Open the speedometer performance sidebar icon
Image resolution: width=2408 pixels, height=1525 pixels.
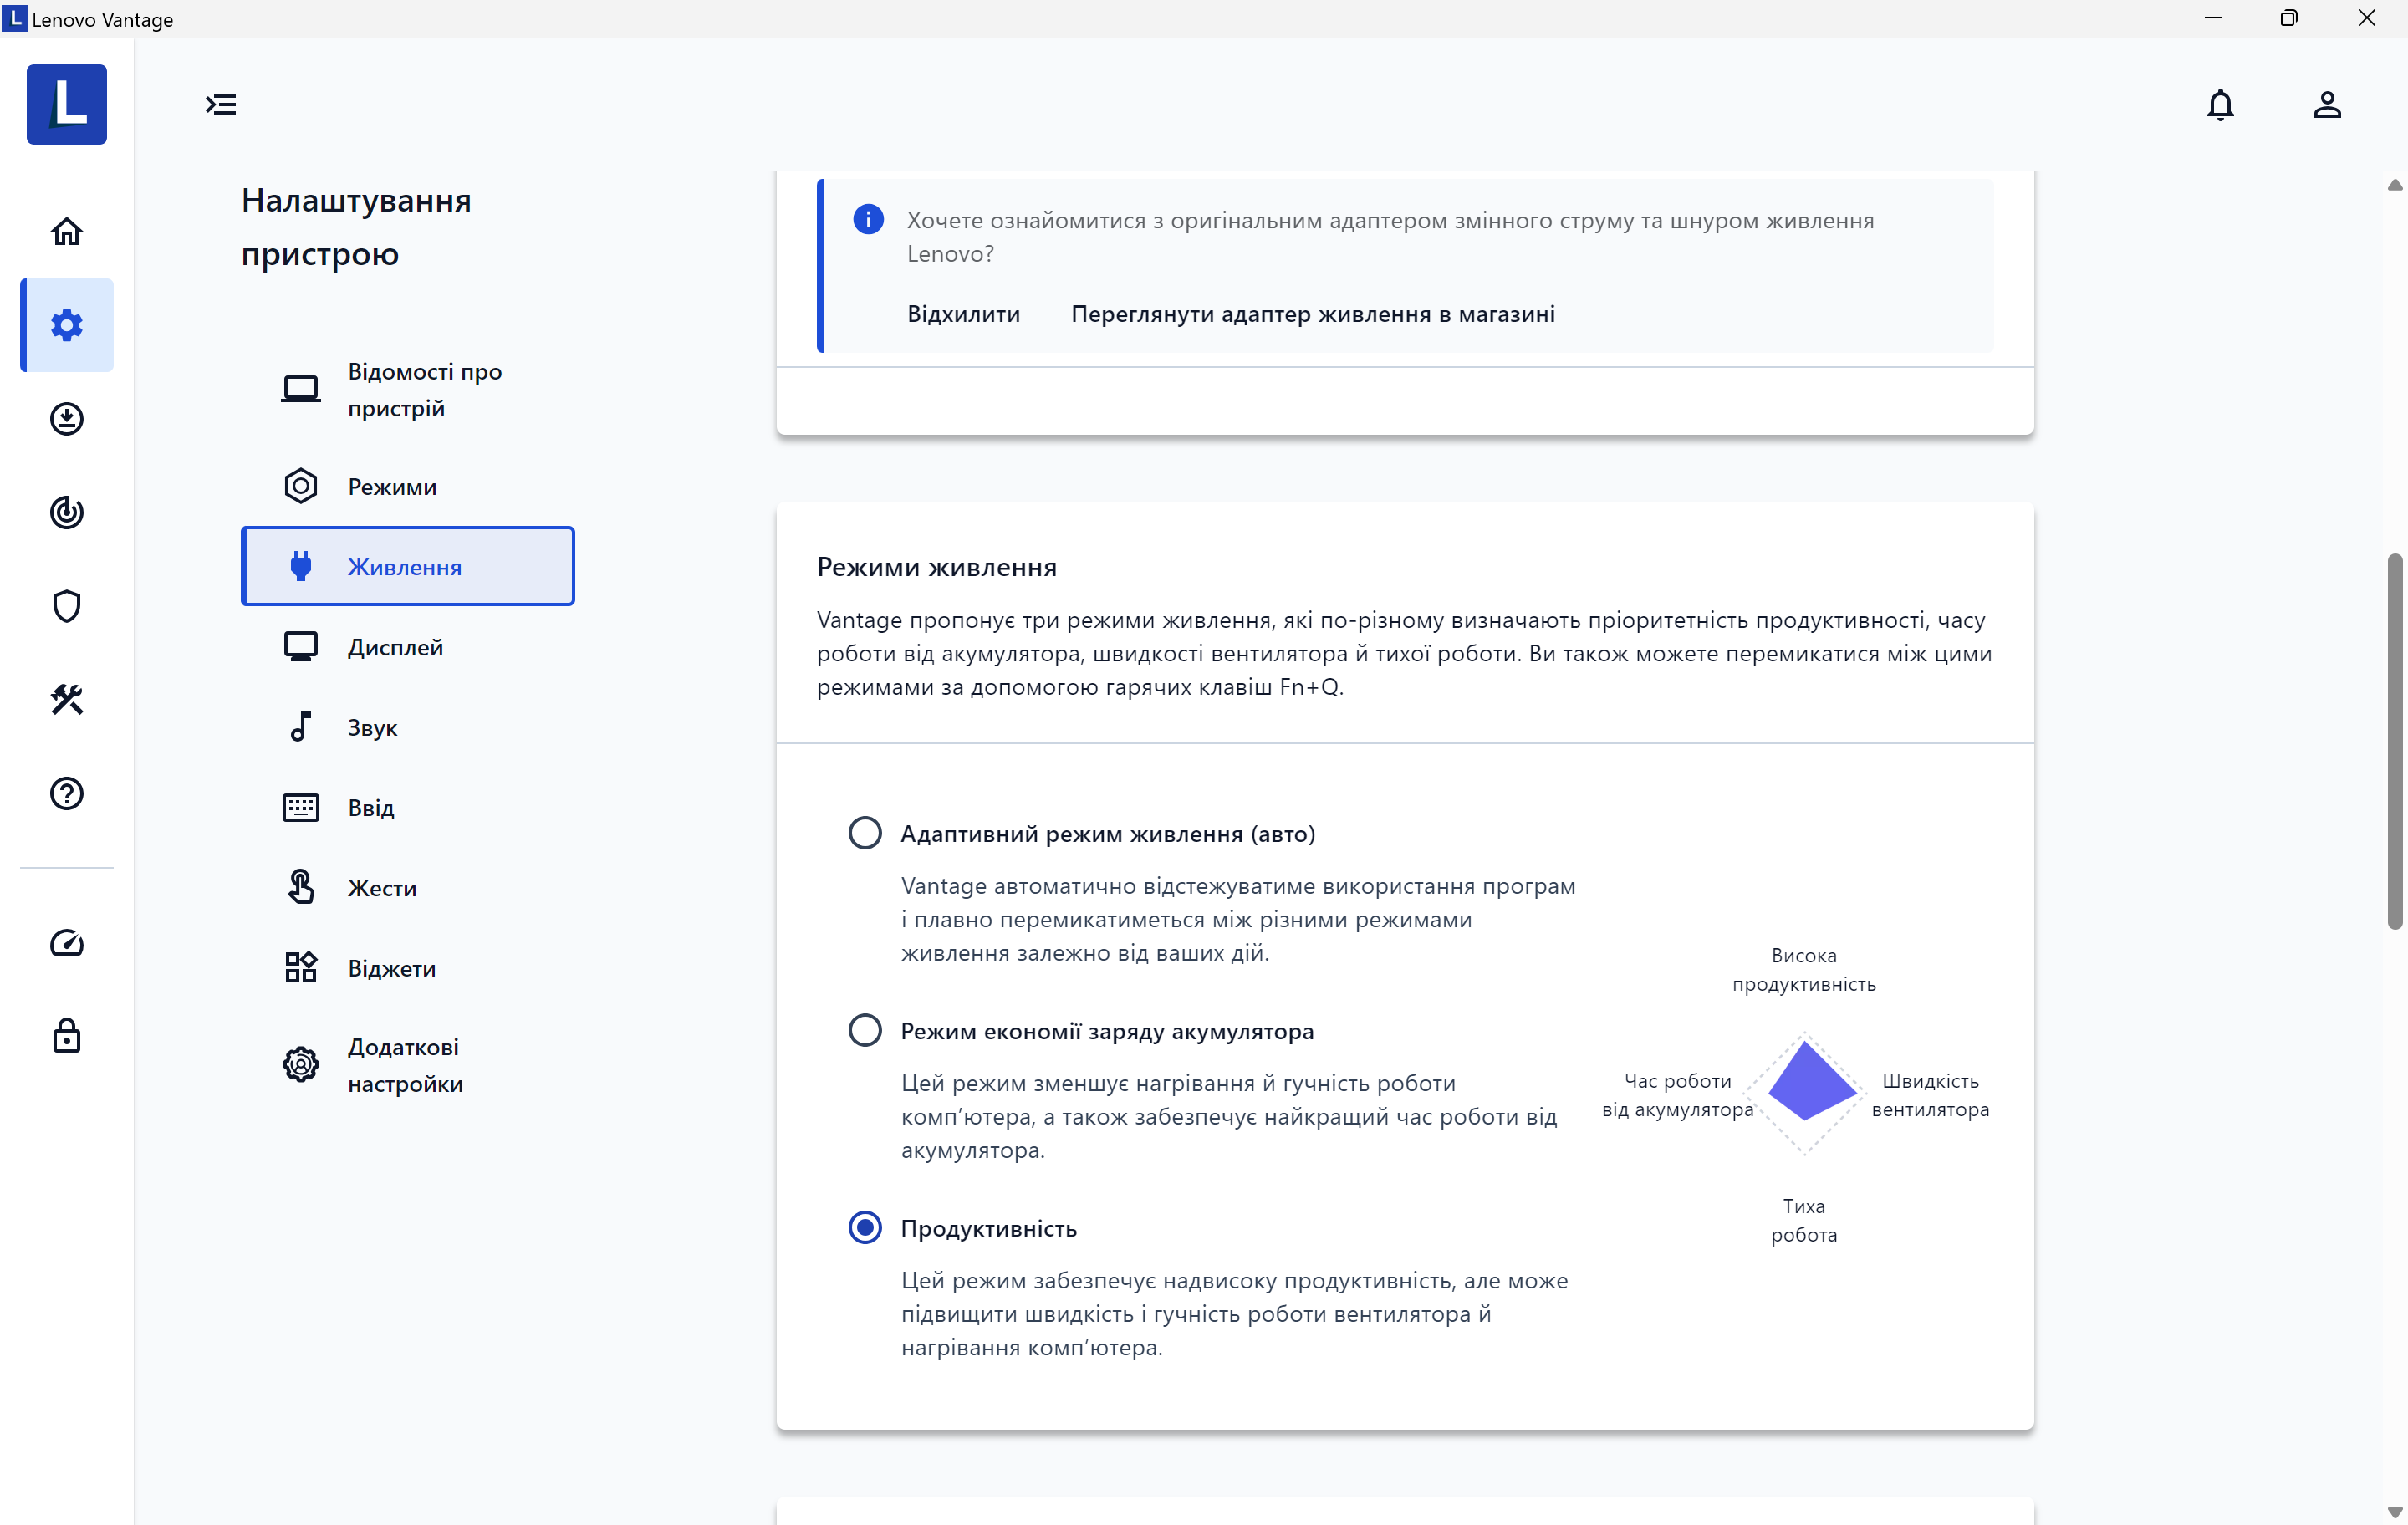pos(66,942)
